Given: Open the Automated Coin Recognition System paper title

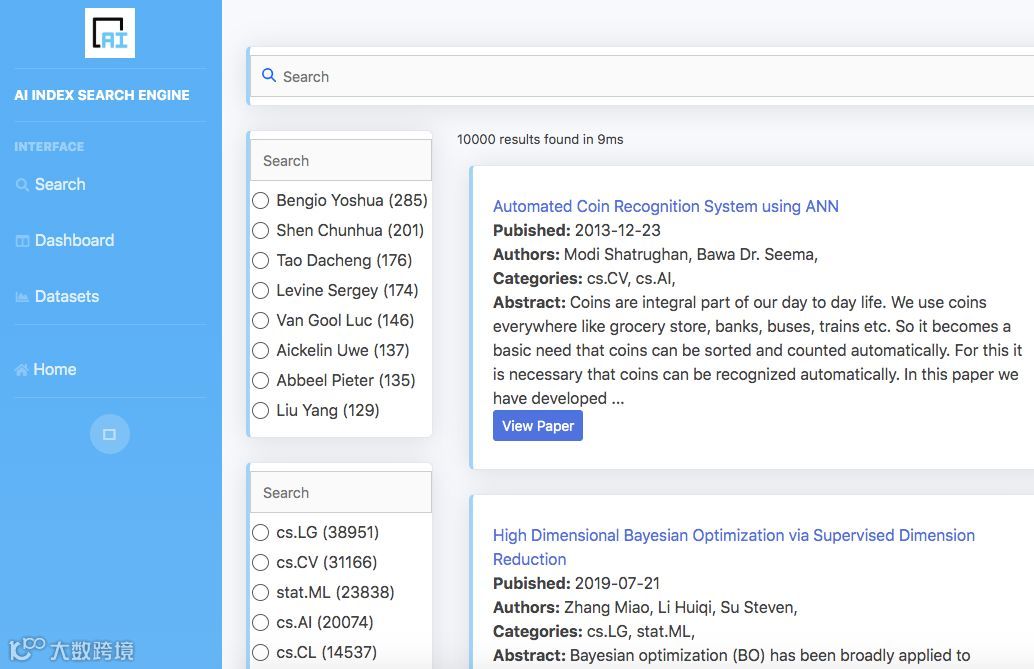Looking at the screenshot, I should coord(665,207).
